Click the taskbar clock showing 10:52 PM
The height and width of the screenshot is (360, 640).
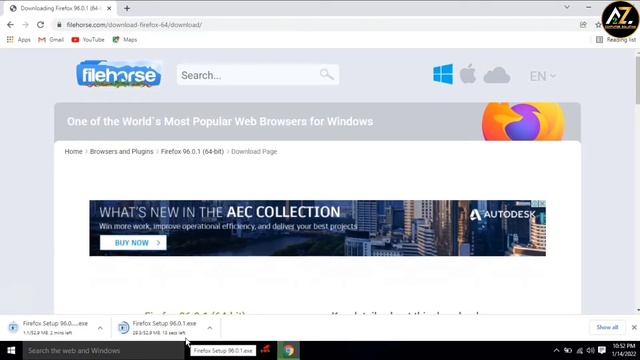[624, 350]
